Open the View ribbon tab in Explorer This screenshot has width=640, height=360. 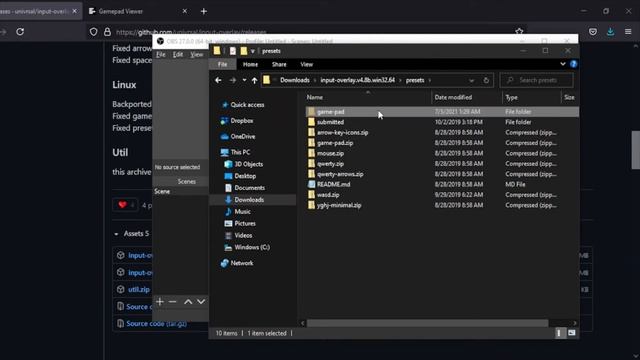[307, 64]
